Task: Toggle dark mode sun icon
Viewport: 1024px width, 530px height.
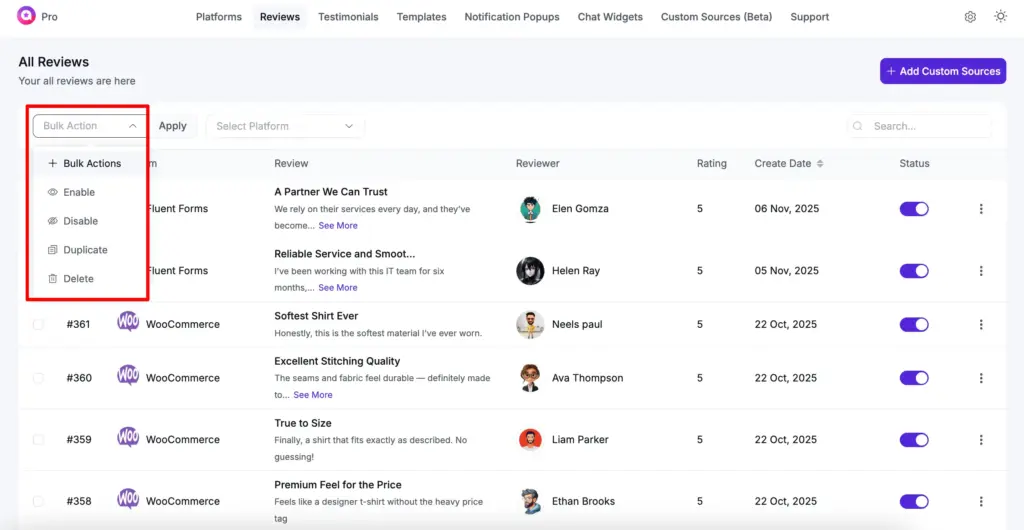Action: tap(1000, 17)
